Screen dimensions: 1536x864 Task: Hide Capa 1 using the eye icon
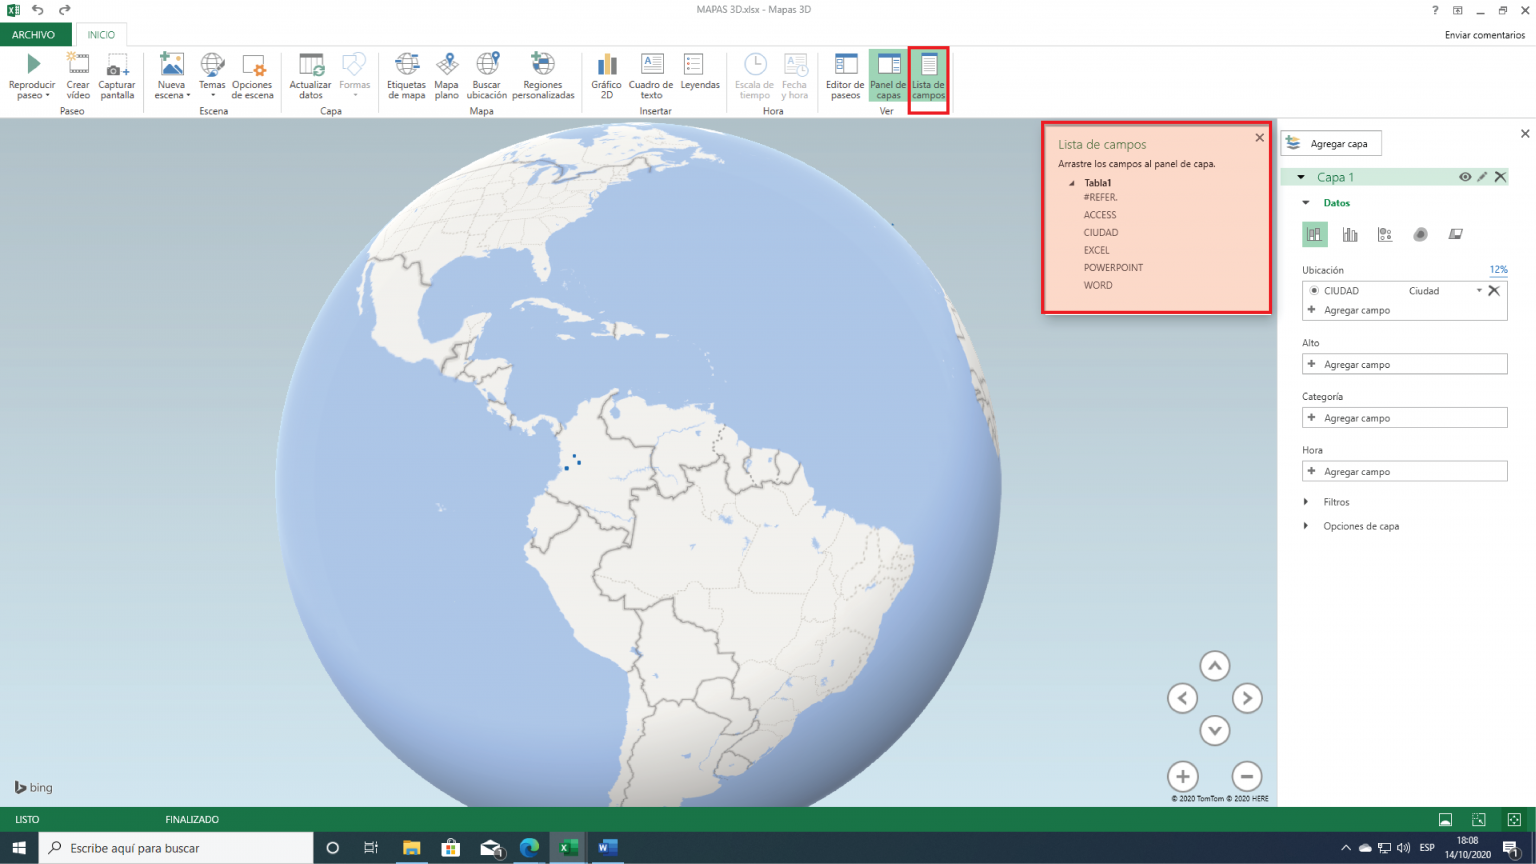point(1465,177)
